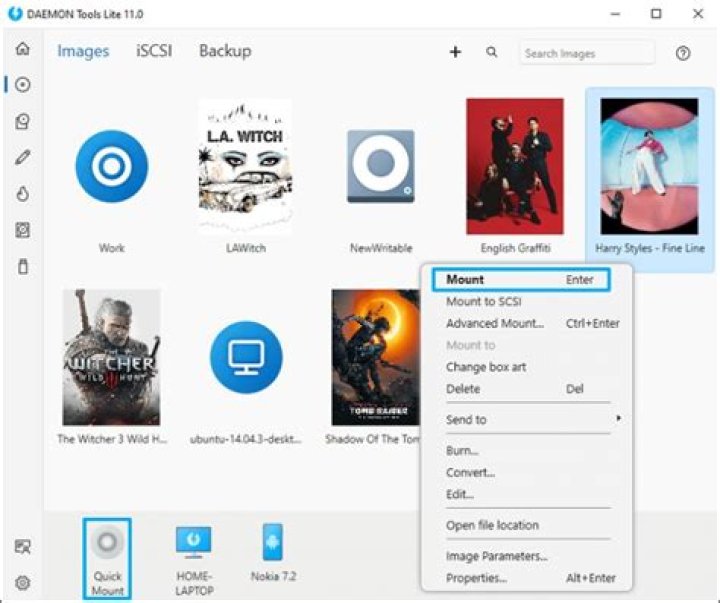Open the flame burn icon in sidebar

coord(22,194)
